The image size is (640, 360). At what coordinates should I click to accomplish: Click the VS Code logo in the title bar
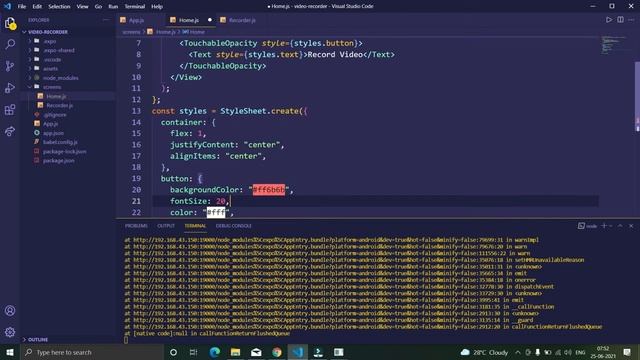[7, 6]
